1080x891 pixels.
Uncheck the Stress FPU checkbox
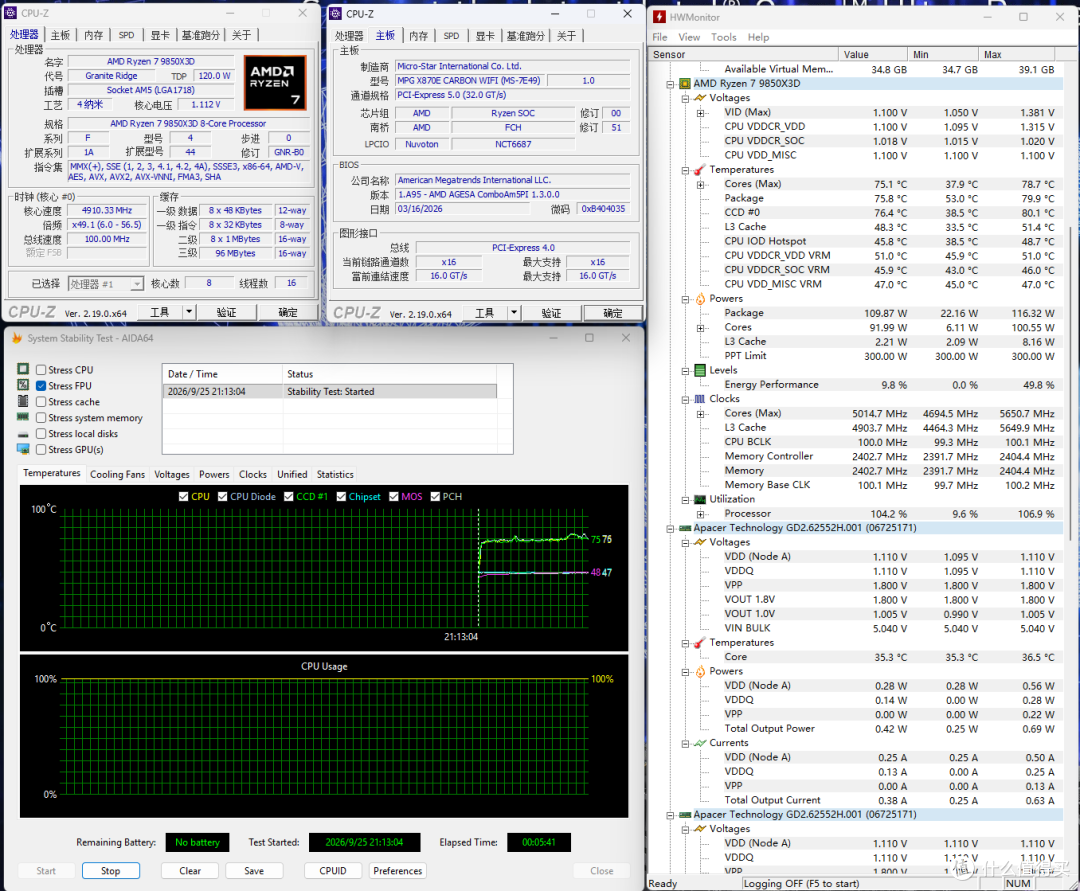point(41,386)
